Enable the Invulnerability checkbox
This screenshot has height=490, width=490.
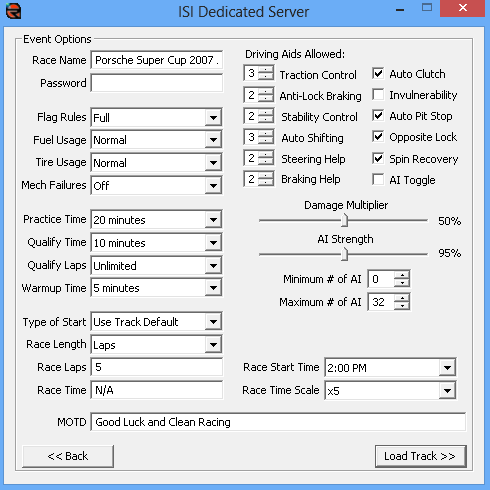pyautogui.click(x=378, y=95)
